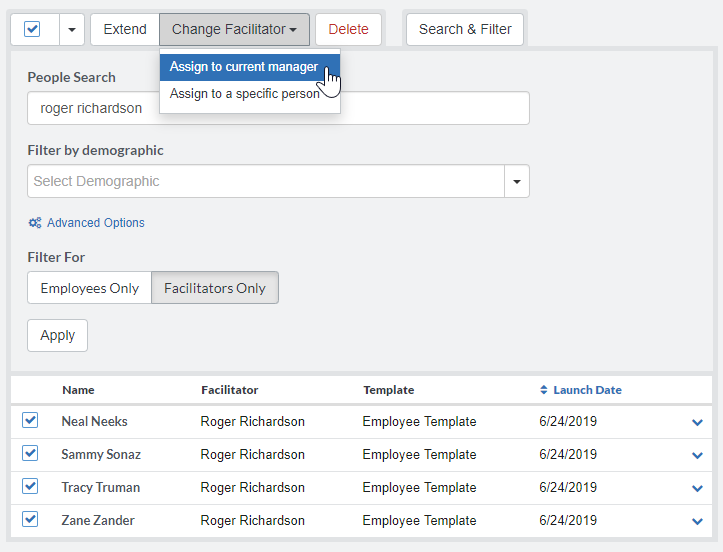Click 6/24/2019 date in Neal Neeks row

click(x=568, y=421)
